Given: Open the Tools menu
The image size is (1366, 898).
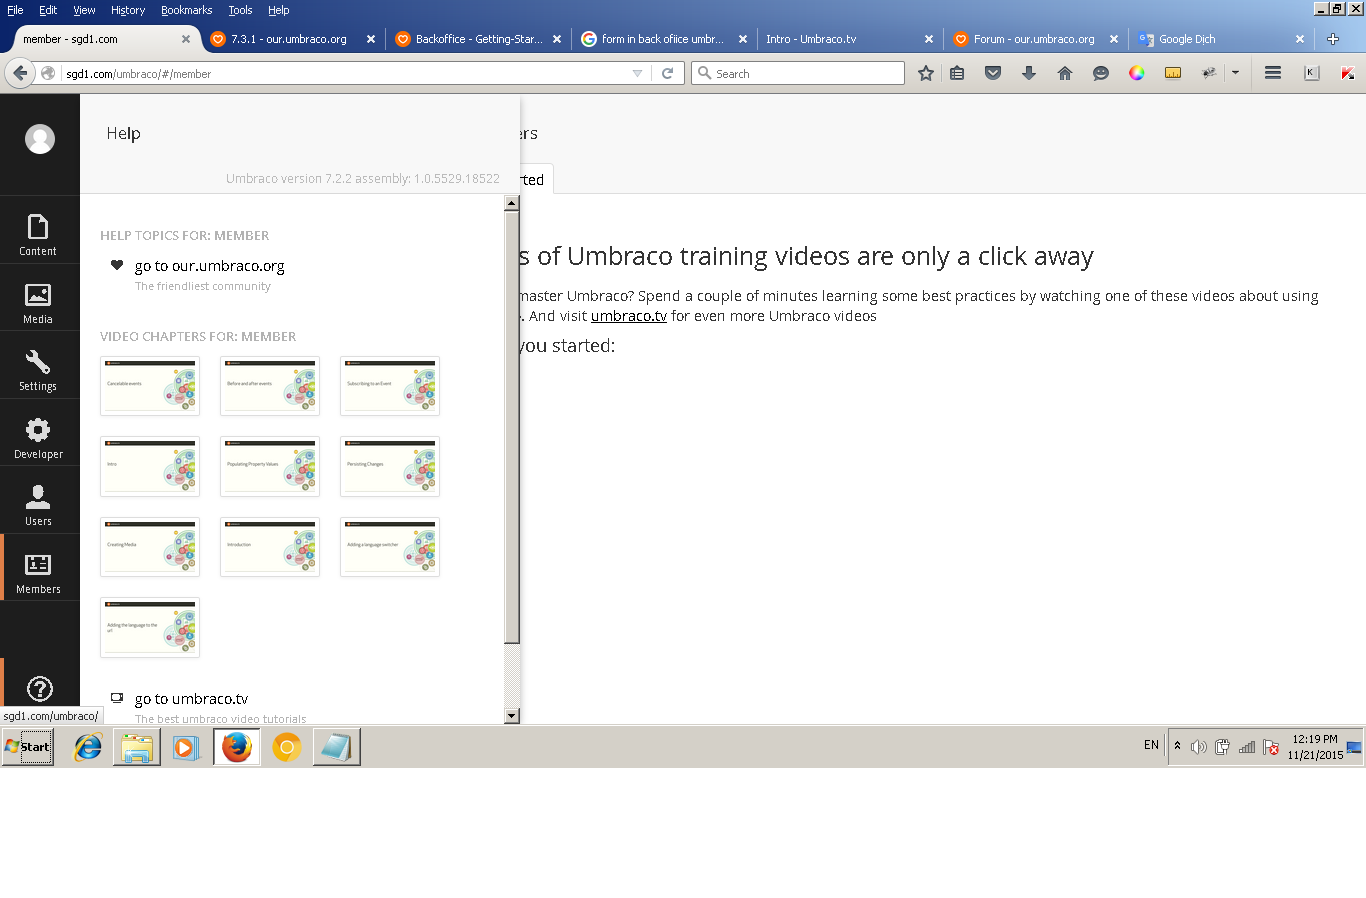Looking at the screenshot, I should pyautogui.click(x=240, y=10).
